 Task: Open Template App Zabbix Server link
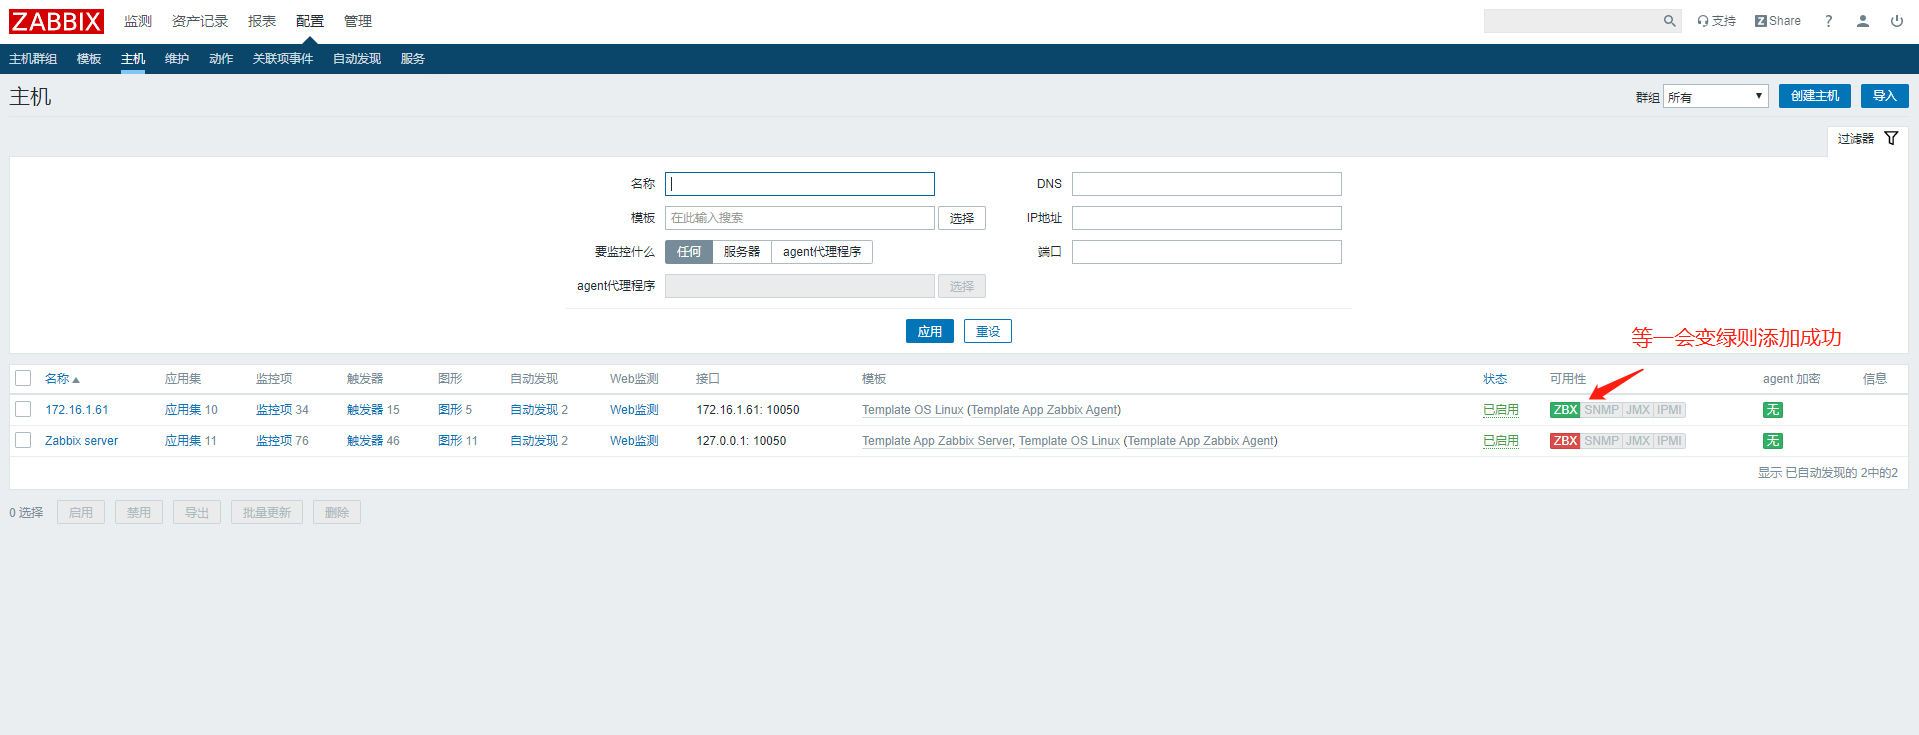(x=937, y=441)
